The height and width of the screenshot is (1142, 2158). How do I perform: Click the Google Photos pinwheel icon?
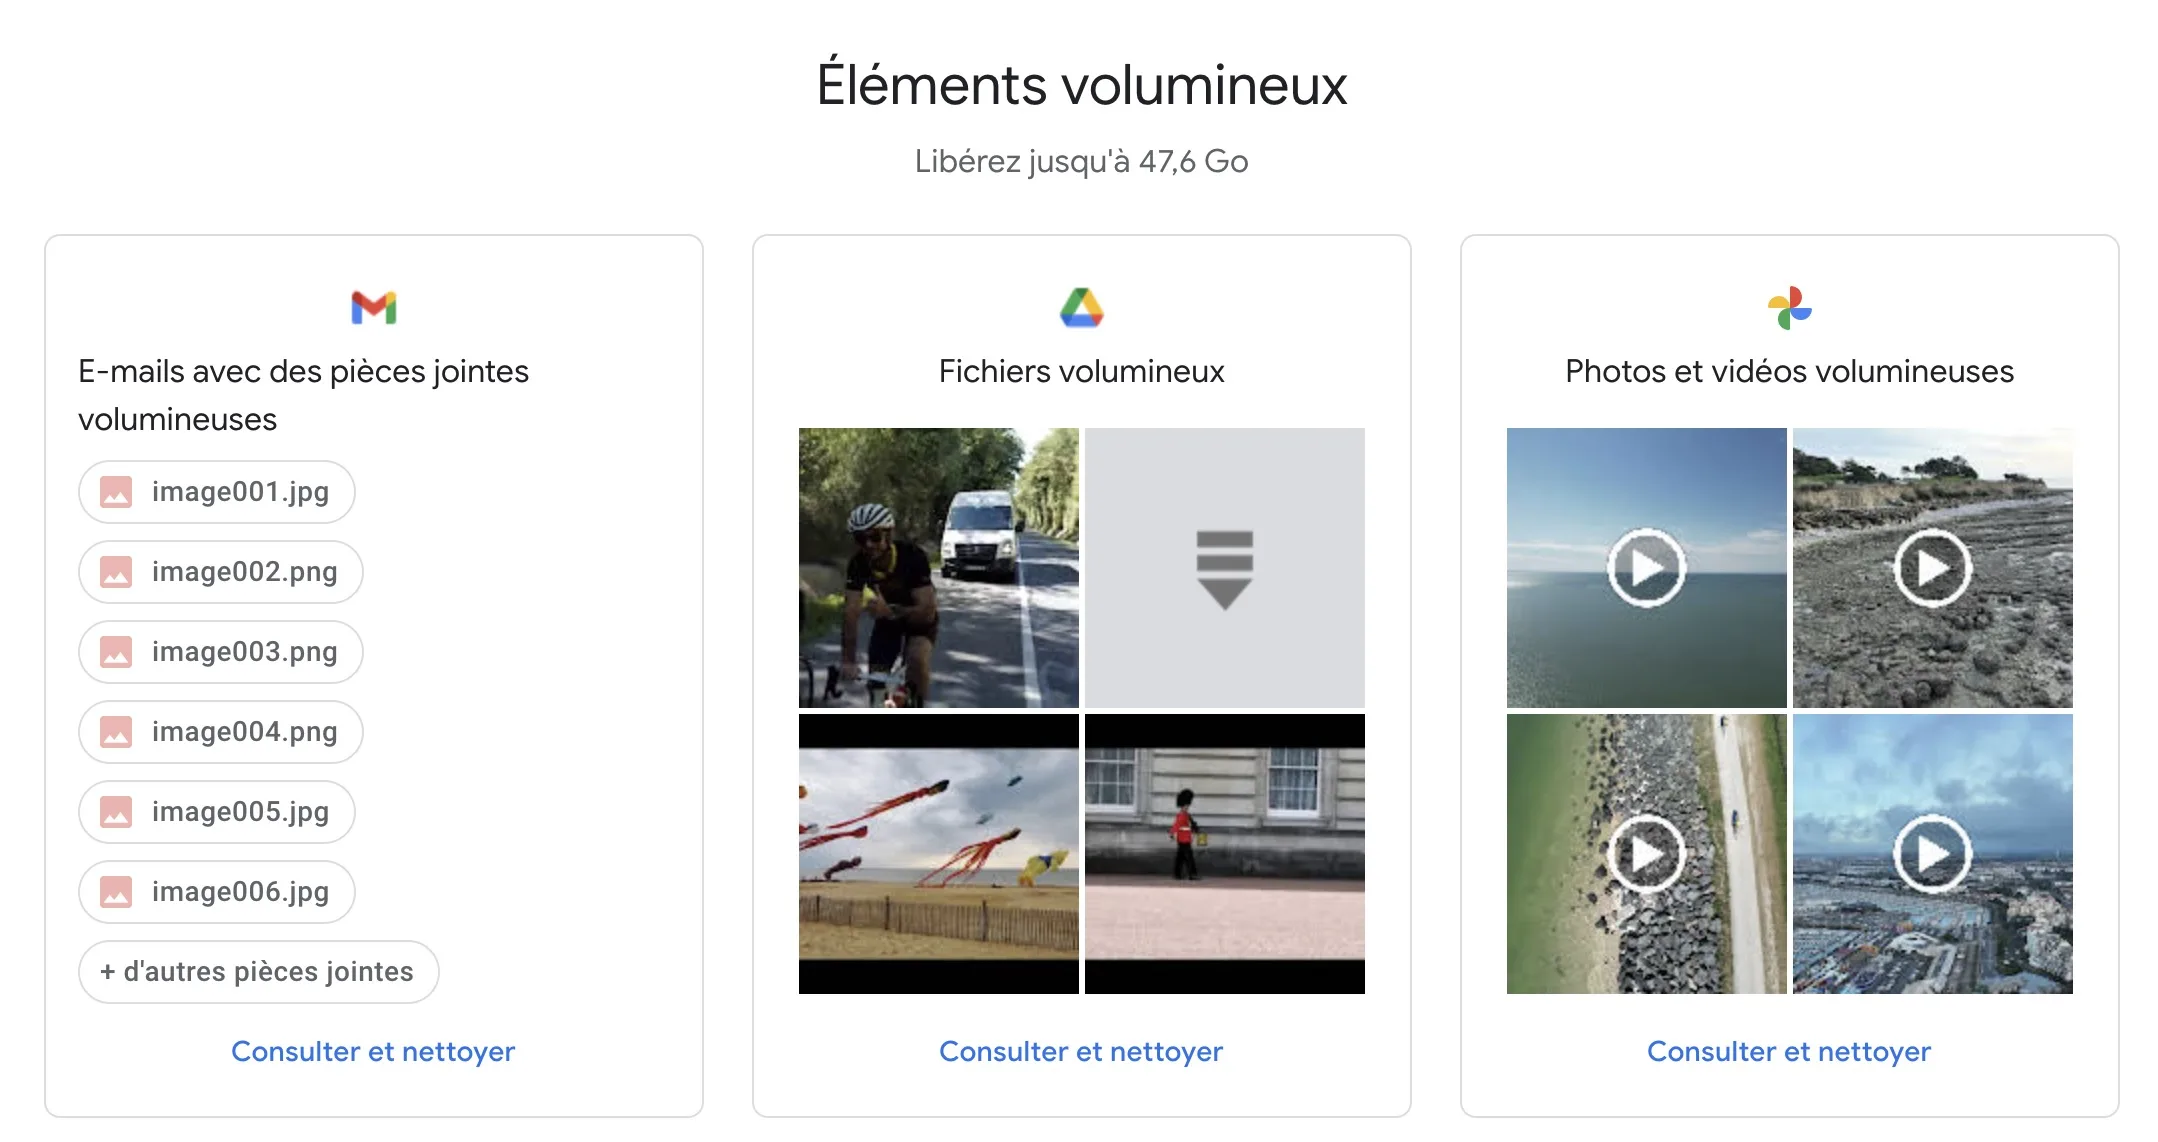pyautogui.click(x=1789, y=308)
